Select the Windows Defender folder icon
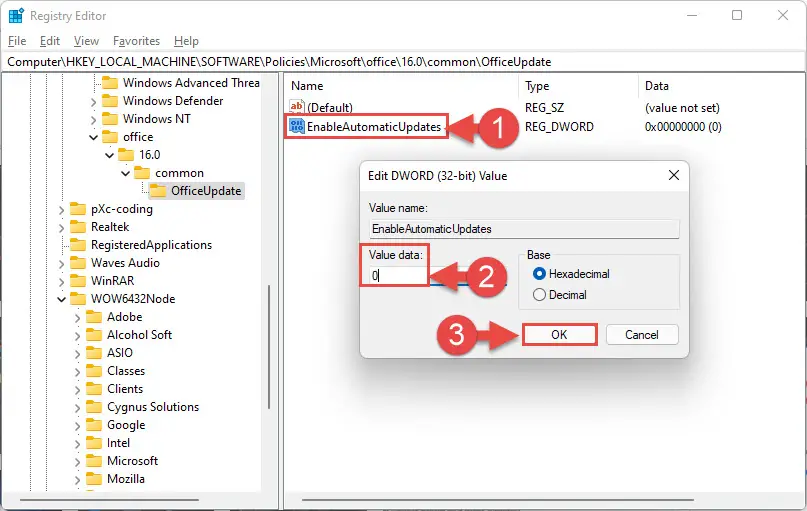 point(110,101)
